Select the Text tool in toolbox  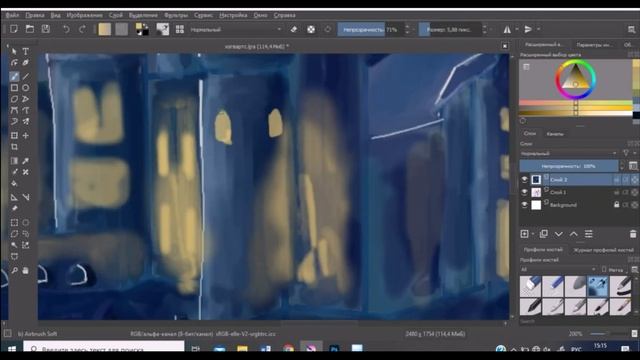point(26,51)
